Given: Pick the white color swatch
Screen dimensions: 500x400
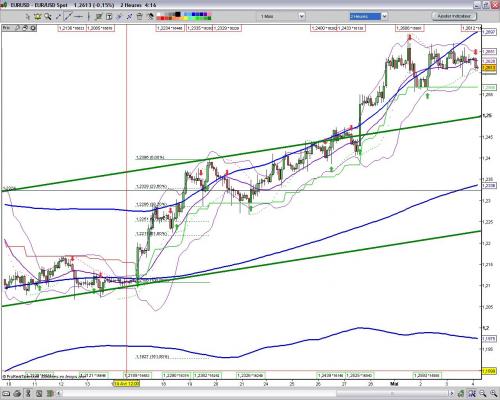Looking at the screenshot, I should pos(158,14).
